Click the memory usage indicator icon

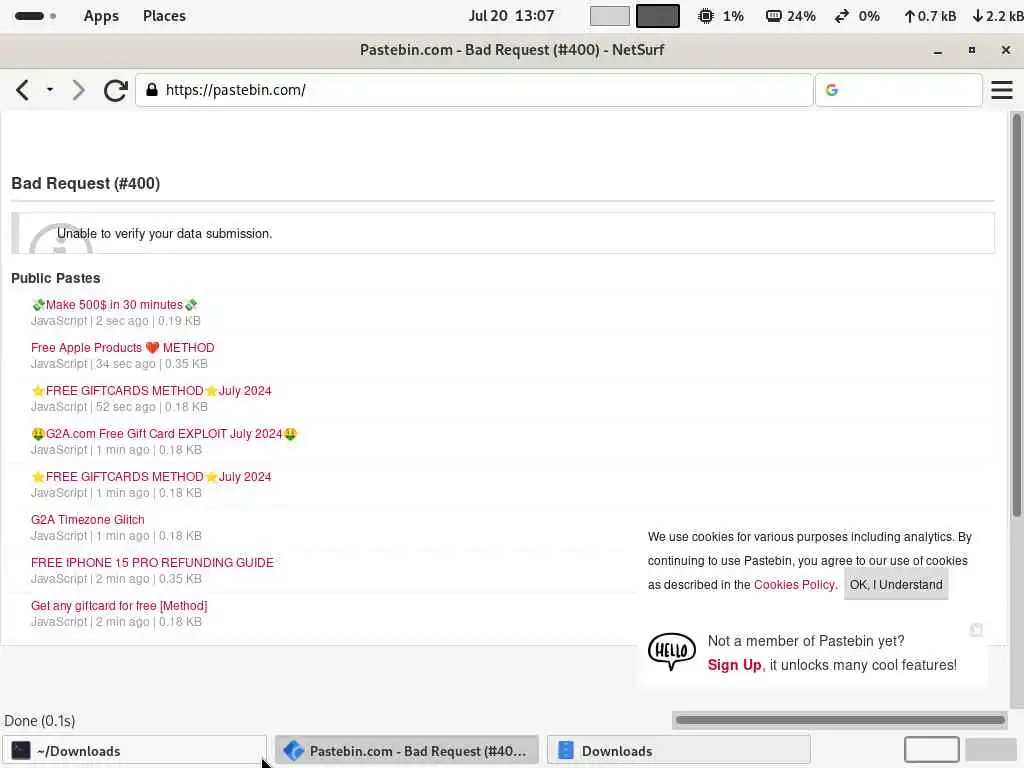[773, 16]
